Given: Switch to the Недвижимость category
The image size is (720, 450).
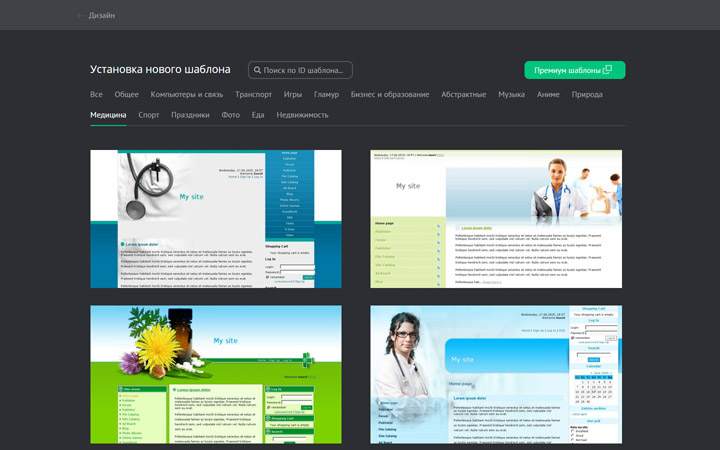Looking at the screenshot, I should pyautogui.click(x=302, y=115).
